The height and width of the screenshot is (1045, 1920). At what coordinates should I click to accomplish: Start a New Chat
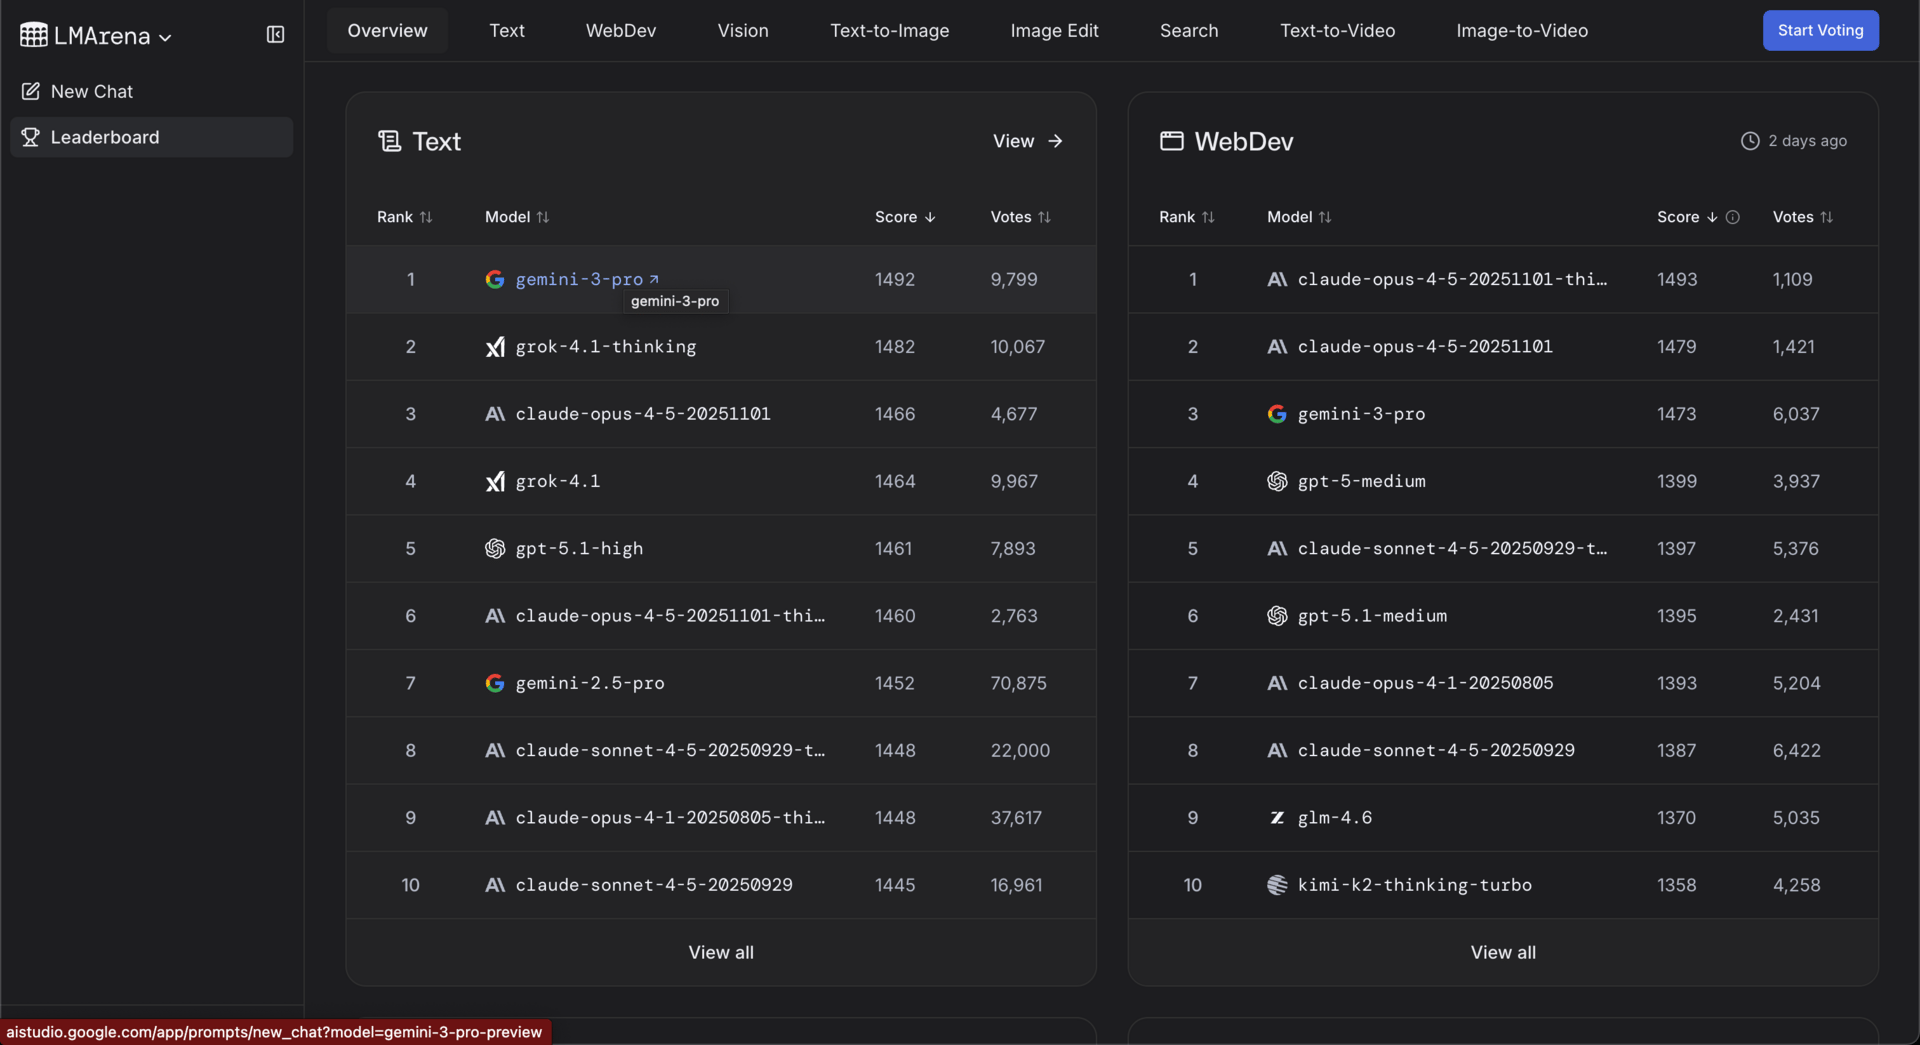pos(151,91)
